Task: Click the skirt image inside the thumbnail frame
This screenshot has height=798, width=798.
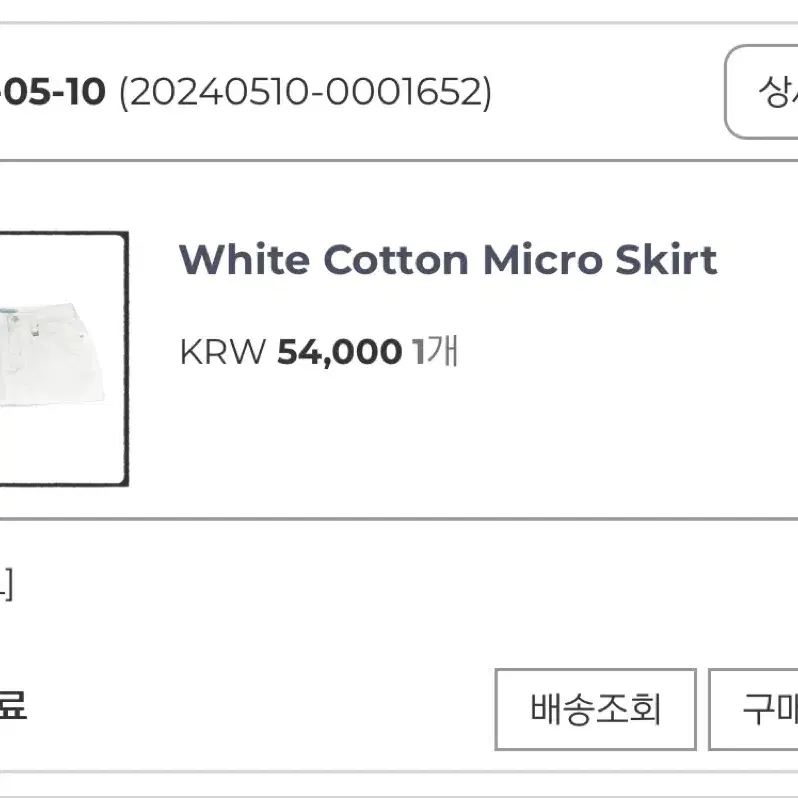Action: click(x=51, y=354)
